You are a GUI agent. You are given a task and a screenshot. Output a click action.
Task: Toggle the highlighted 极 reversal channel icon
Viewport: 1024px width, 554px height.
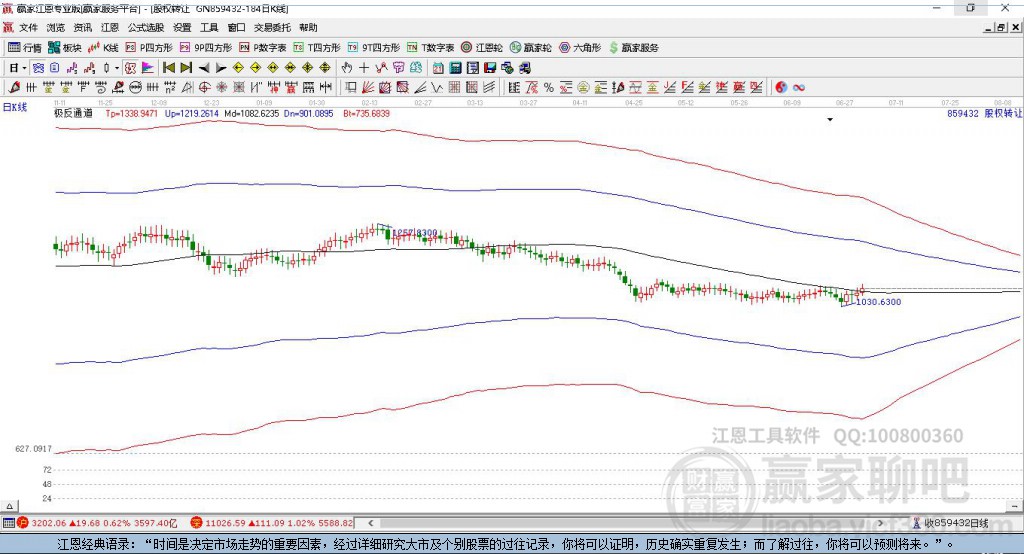[x=131, y=68]
